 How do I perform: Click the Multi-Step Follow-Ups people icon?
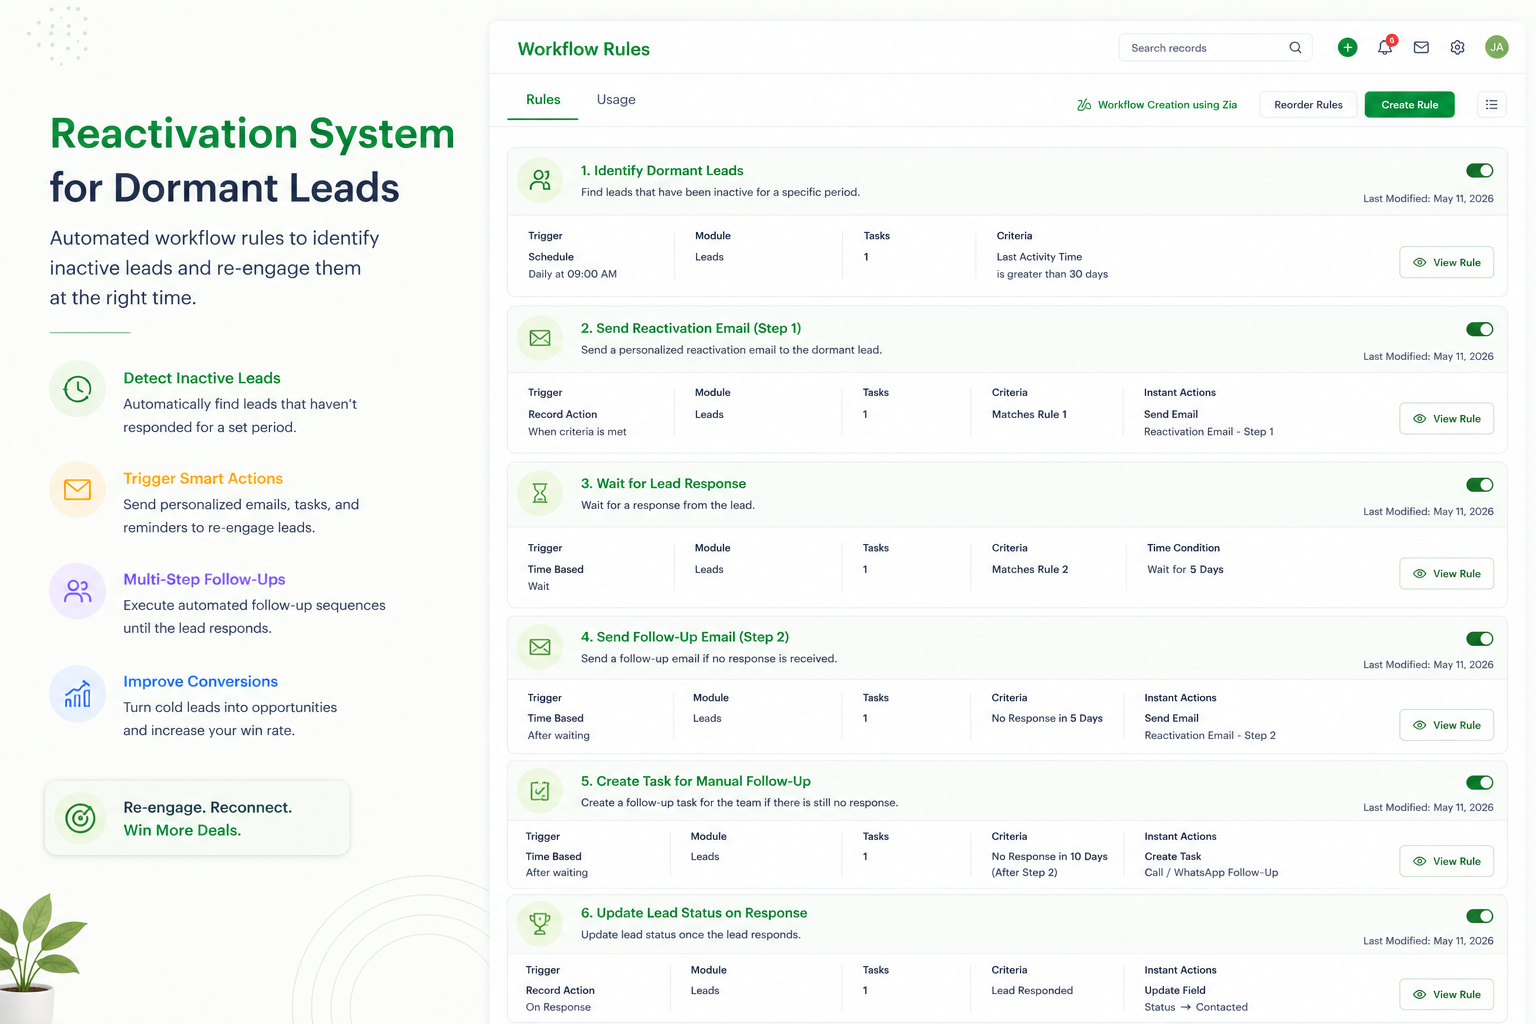pyautogui.click(x=77, y=591)
